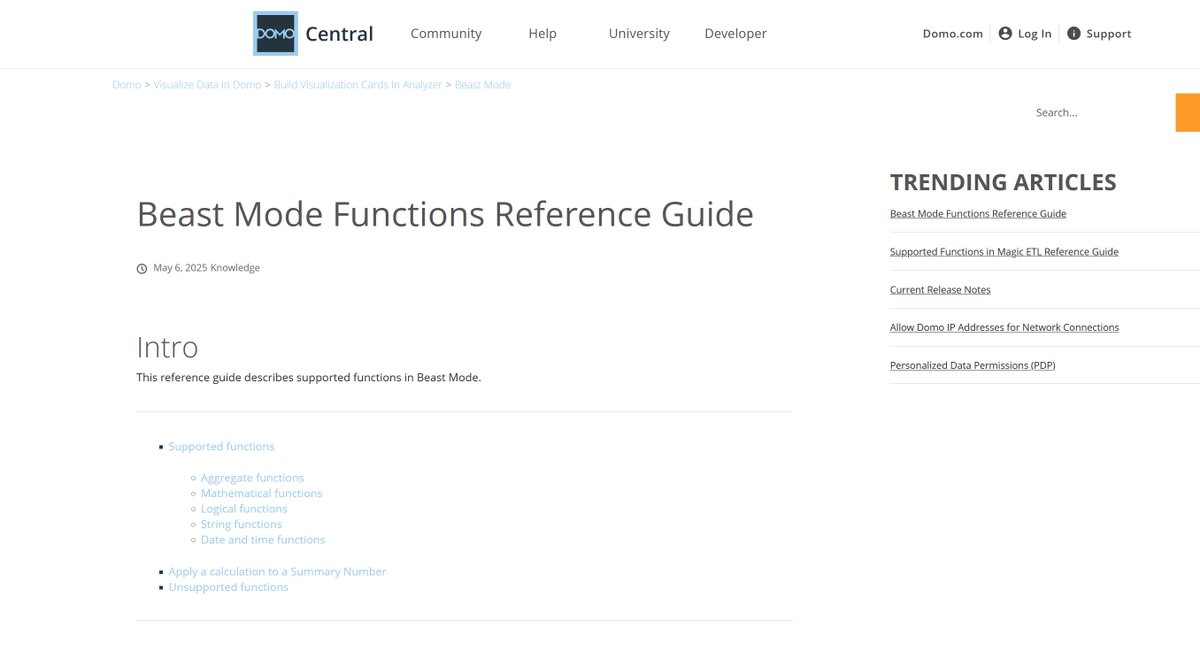Jump to Aggregate functions section

pos(252,478)
